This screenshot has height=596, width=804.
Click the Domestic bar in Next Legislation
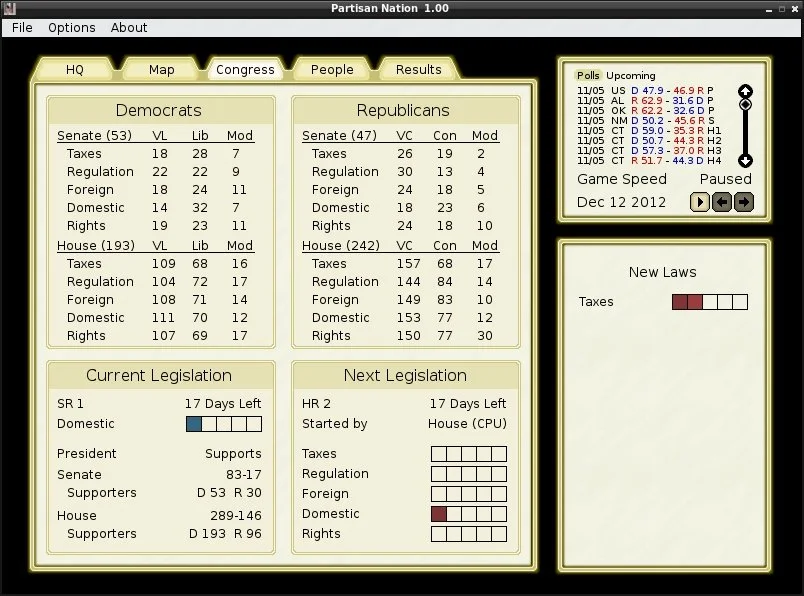click(468, 514)
